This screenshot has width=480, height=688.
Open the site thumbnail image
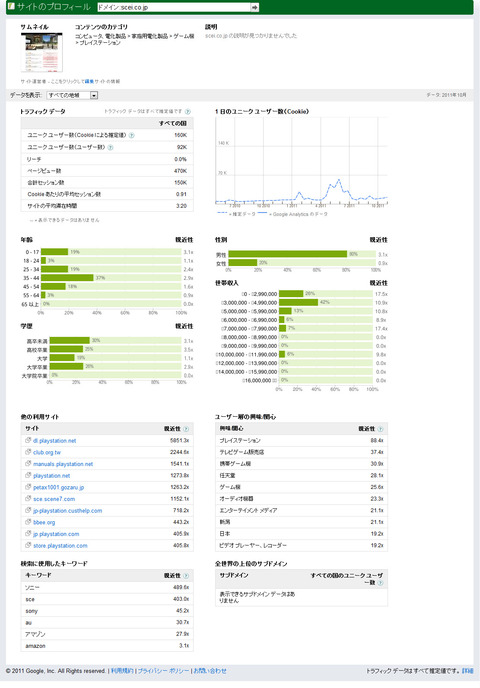(42, 52)
